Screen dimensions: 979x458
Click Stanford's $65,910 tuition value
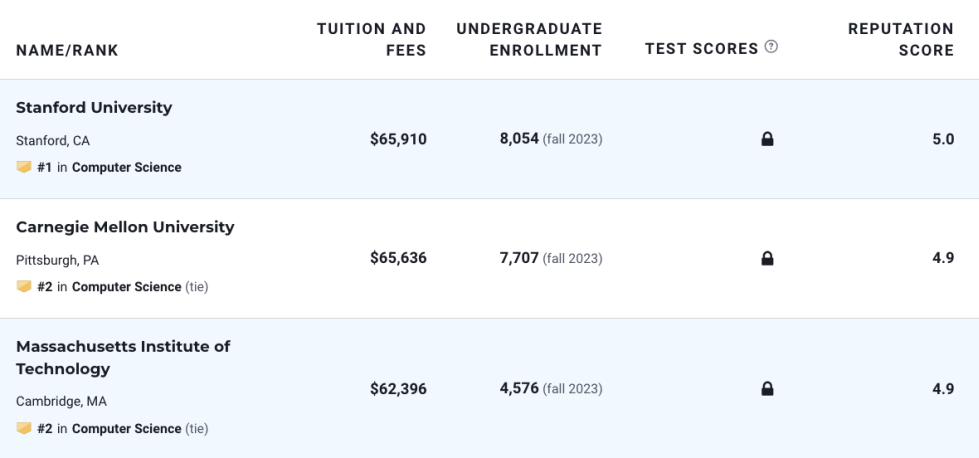[x=398, y=140]
